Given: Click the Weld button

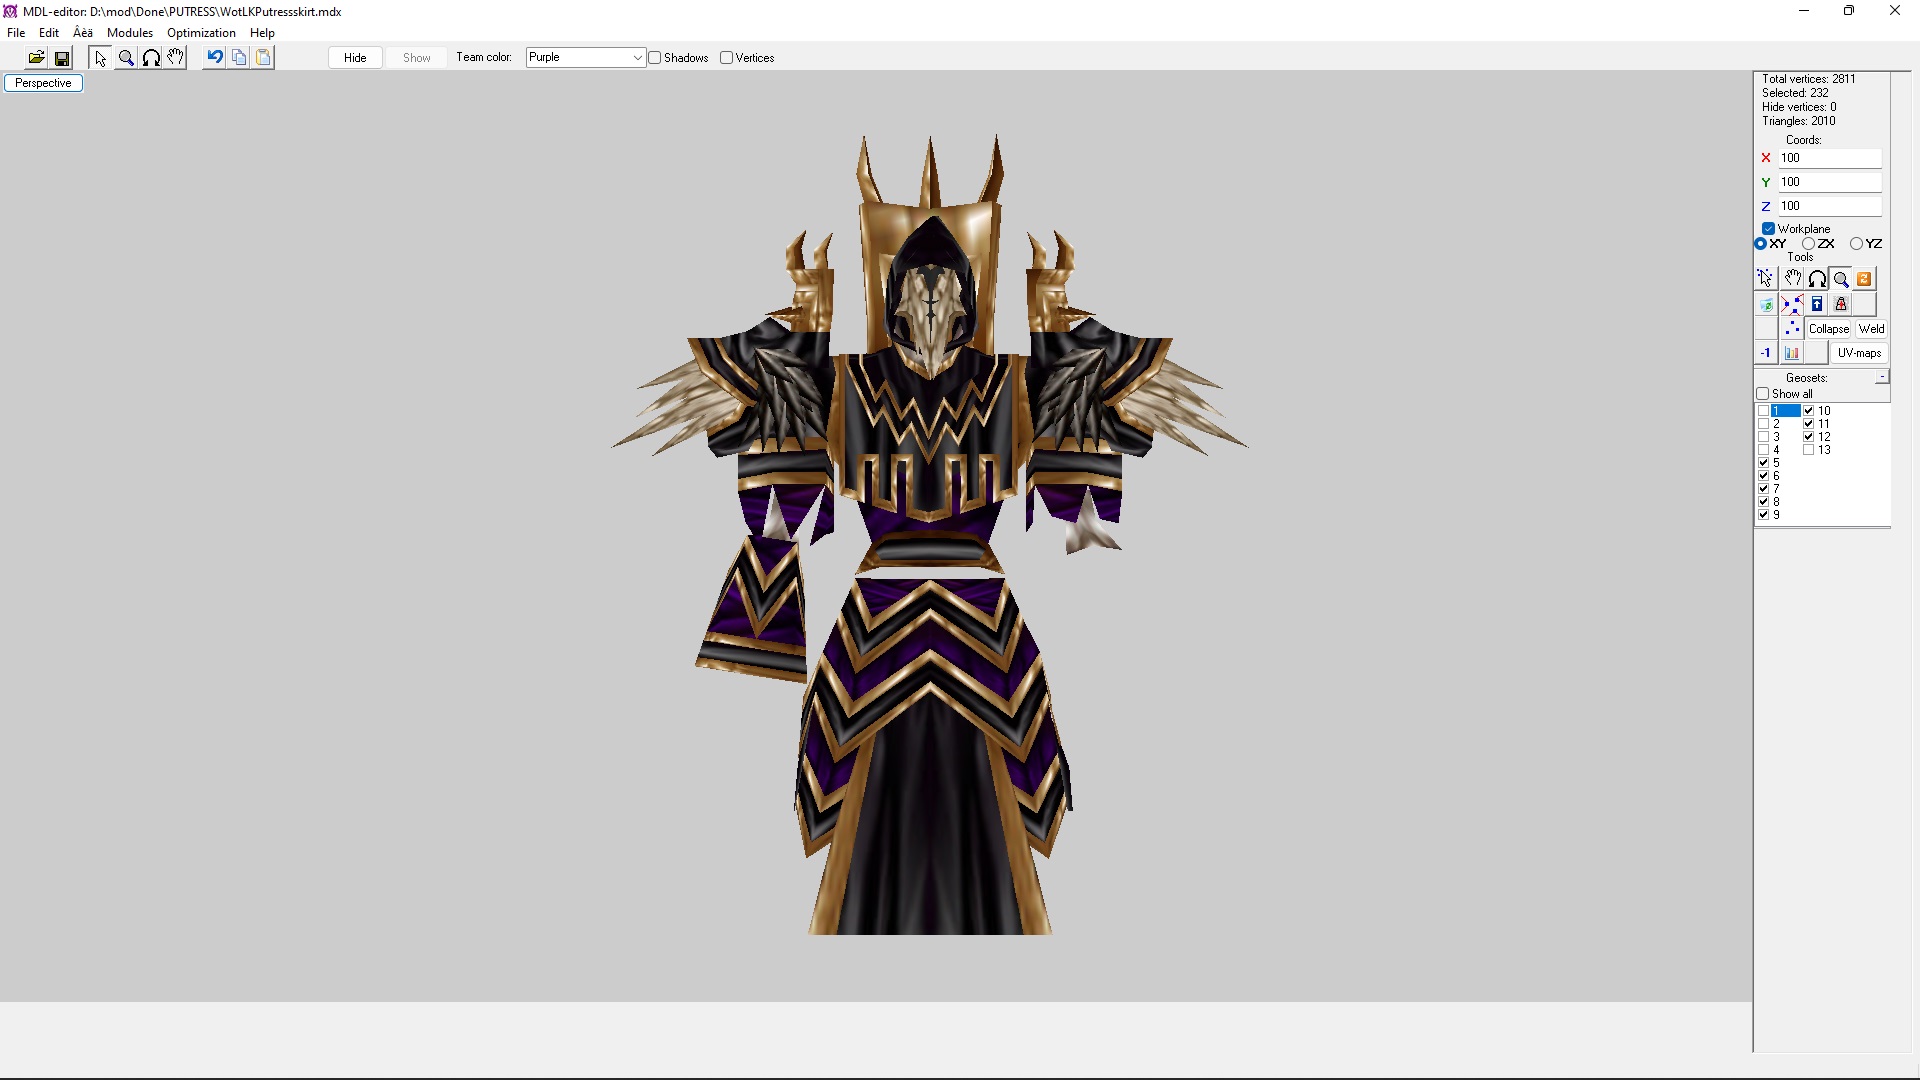Looking at the screenshot, I should click(x=1871, y=329).
